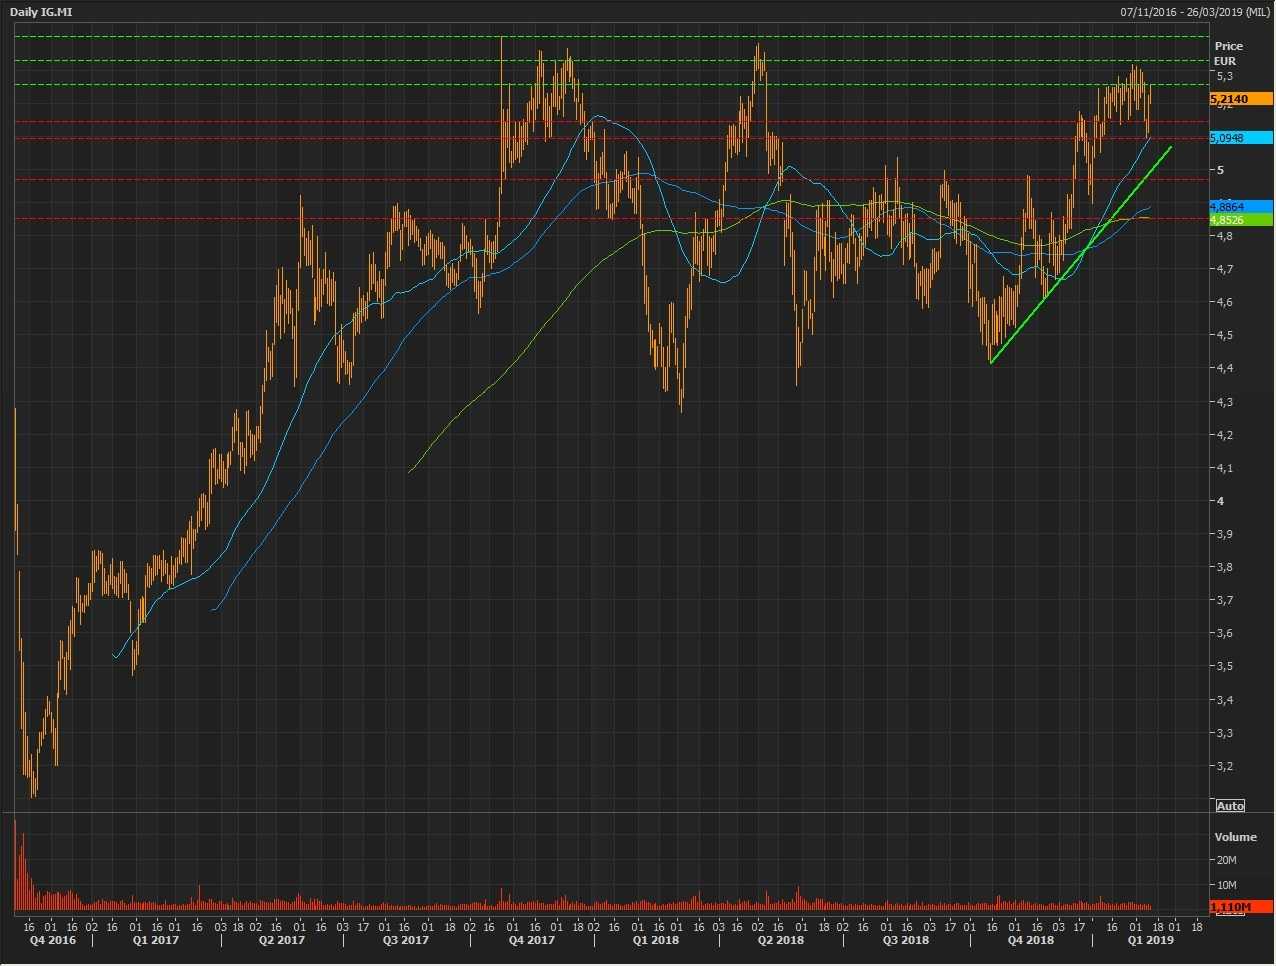Image resolution: width=1276 pixels, height=966 pixels.
Task: Click the bright green ascending trendline
Action: tap(1080, 254)
